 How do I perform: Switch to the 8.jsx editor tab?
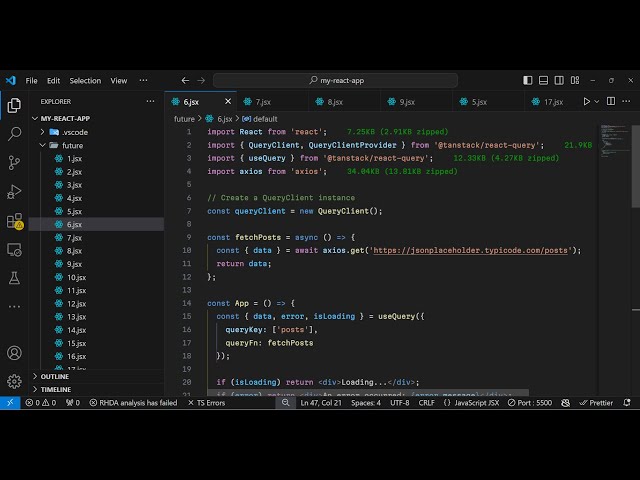[334, 101]
